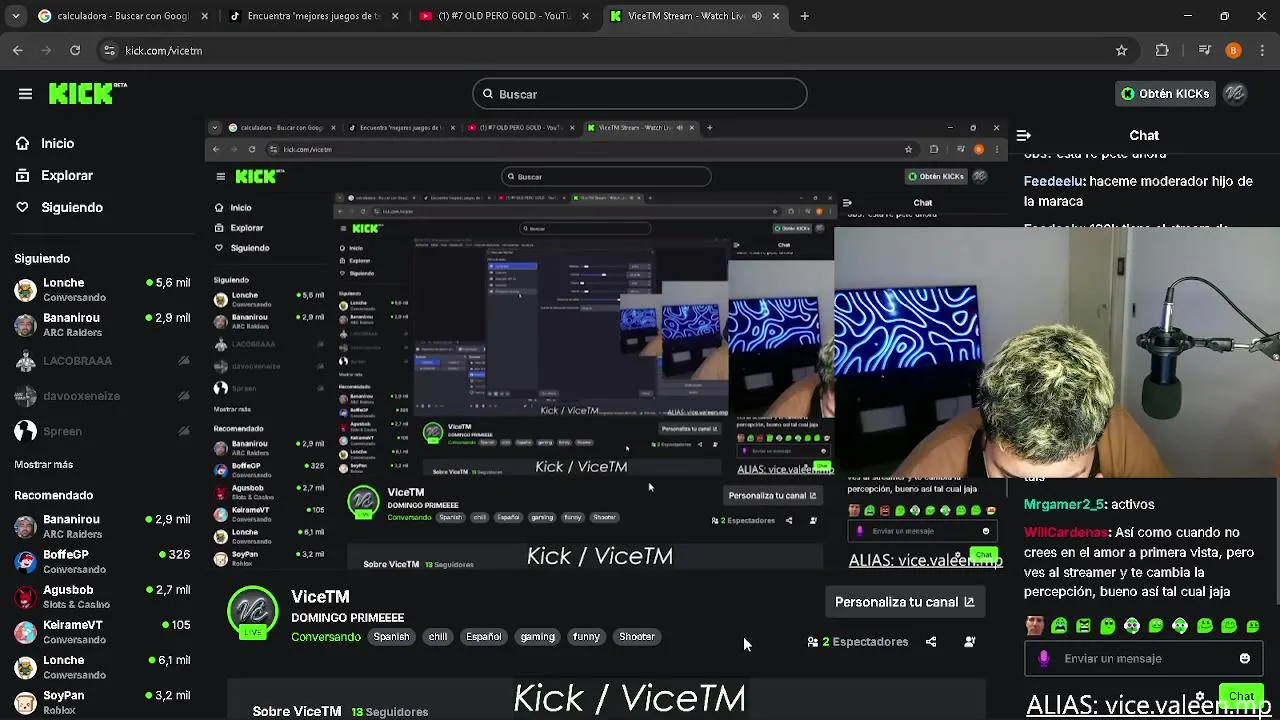
Task: Click Feedeelu's username in chat
Action: (x=1054, y=182)
